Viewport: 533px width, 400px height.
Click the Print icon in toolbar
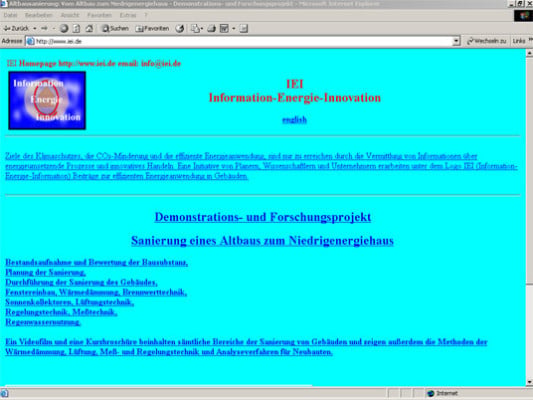[211, 29]
